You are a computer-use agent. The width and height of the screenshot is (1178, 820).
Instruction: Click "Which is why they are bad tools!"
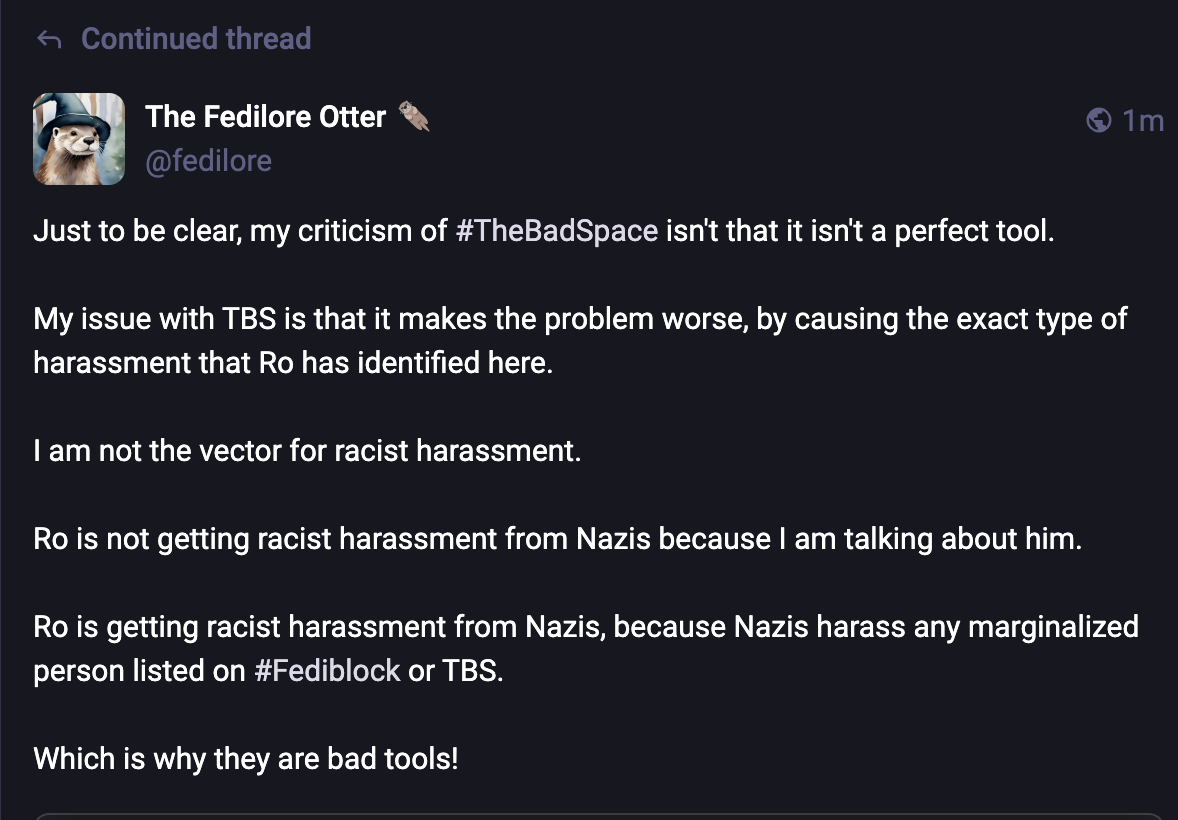coord(246,757)
